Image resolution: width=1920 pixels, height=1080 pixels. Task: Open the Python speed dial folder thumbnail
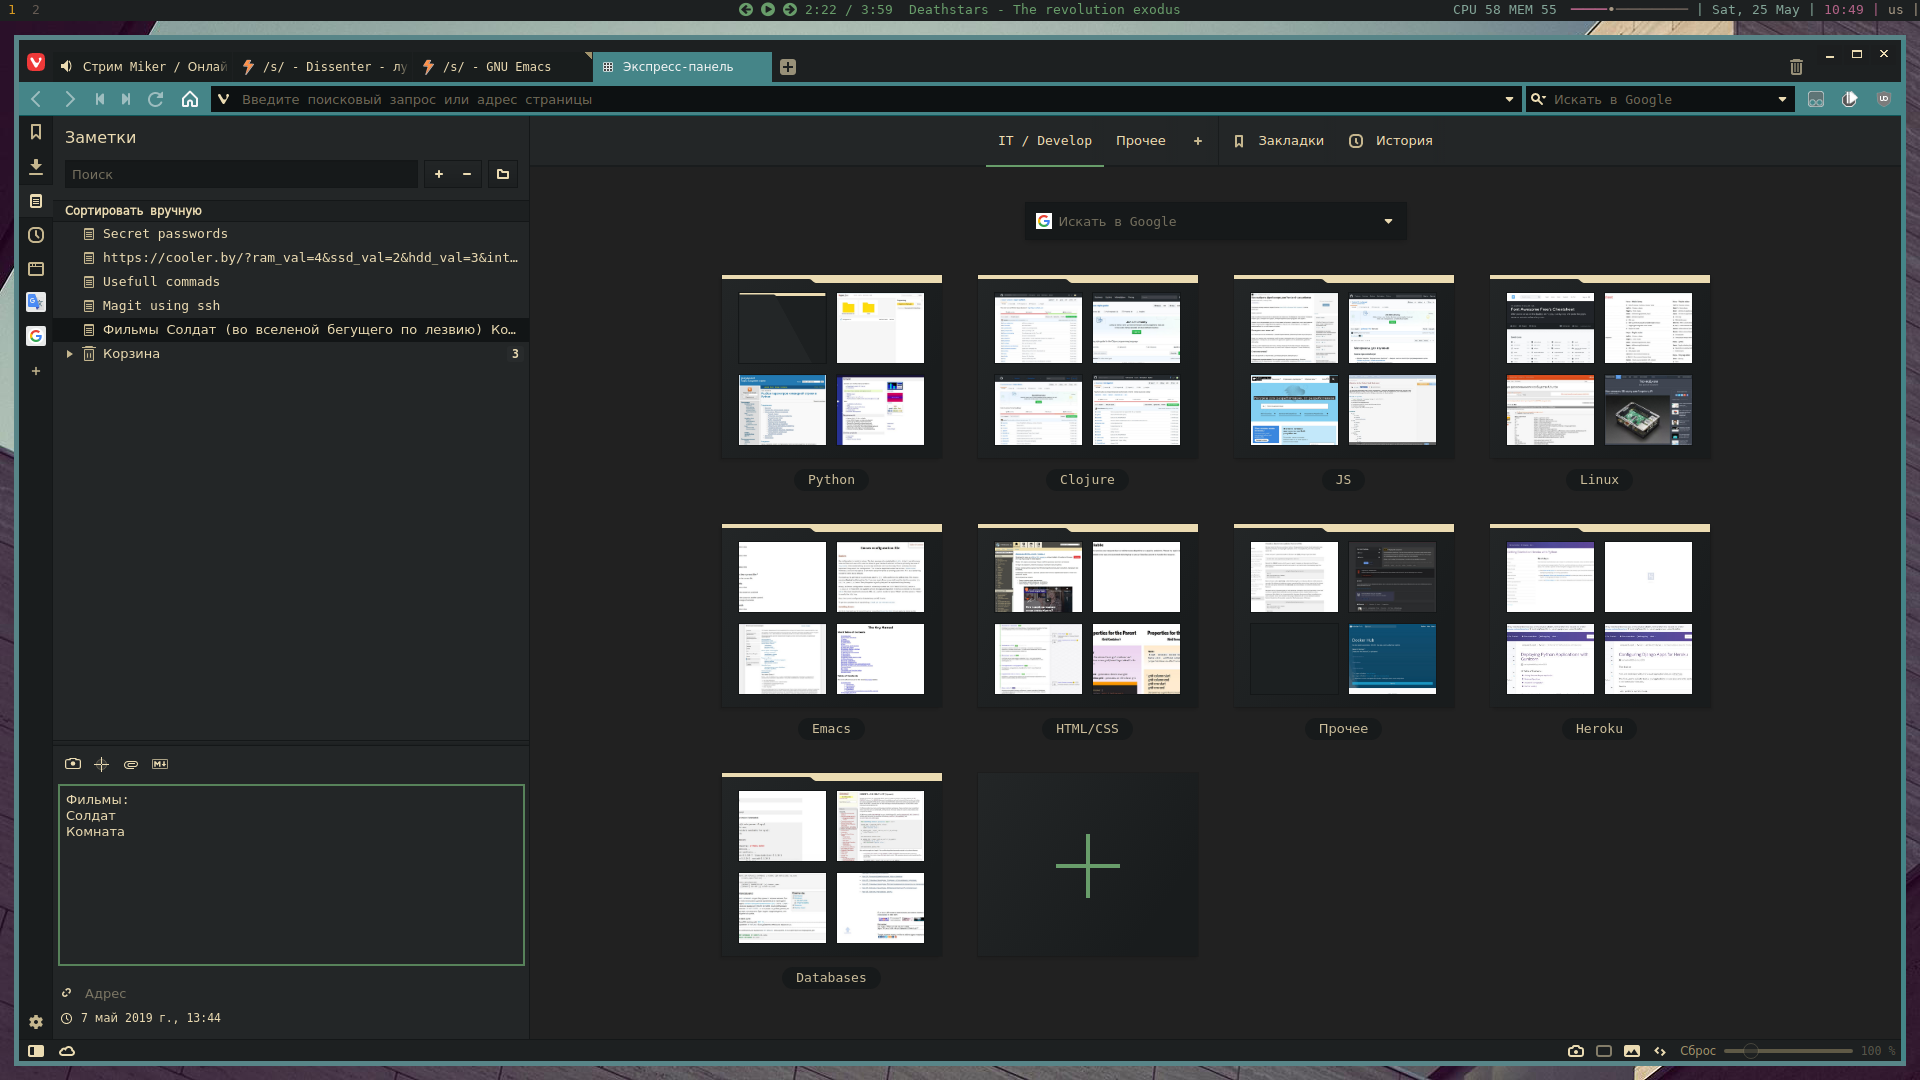pyautogui.click(x=831, y=368)
